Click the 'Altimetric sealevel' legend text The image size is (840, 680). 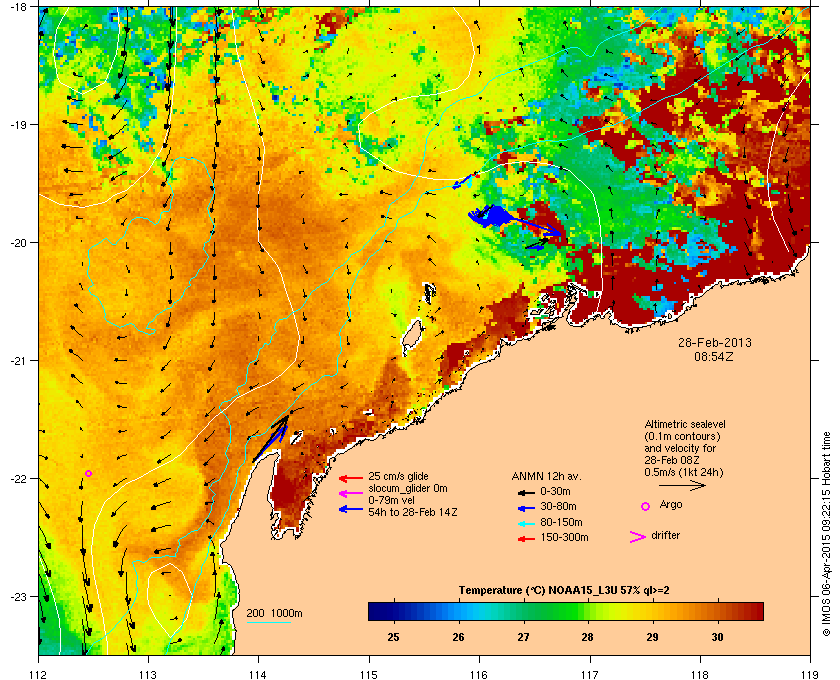tap(685, 424)
